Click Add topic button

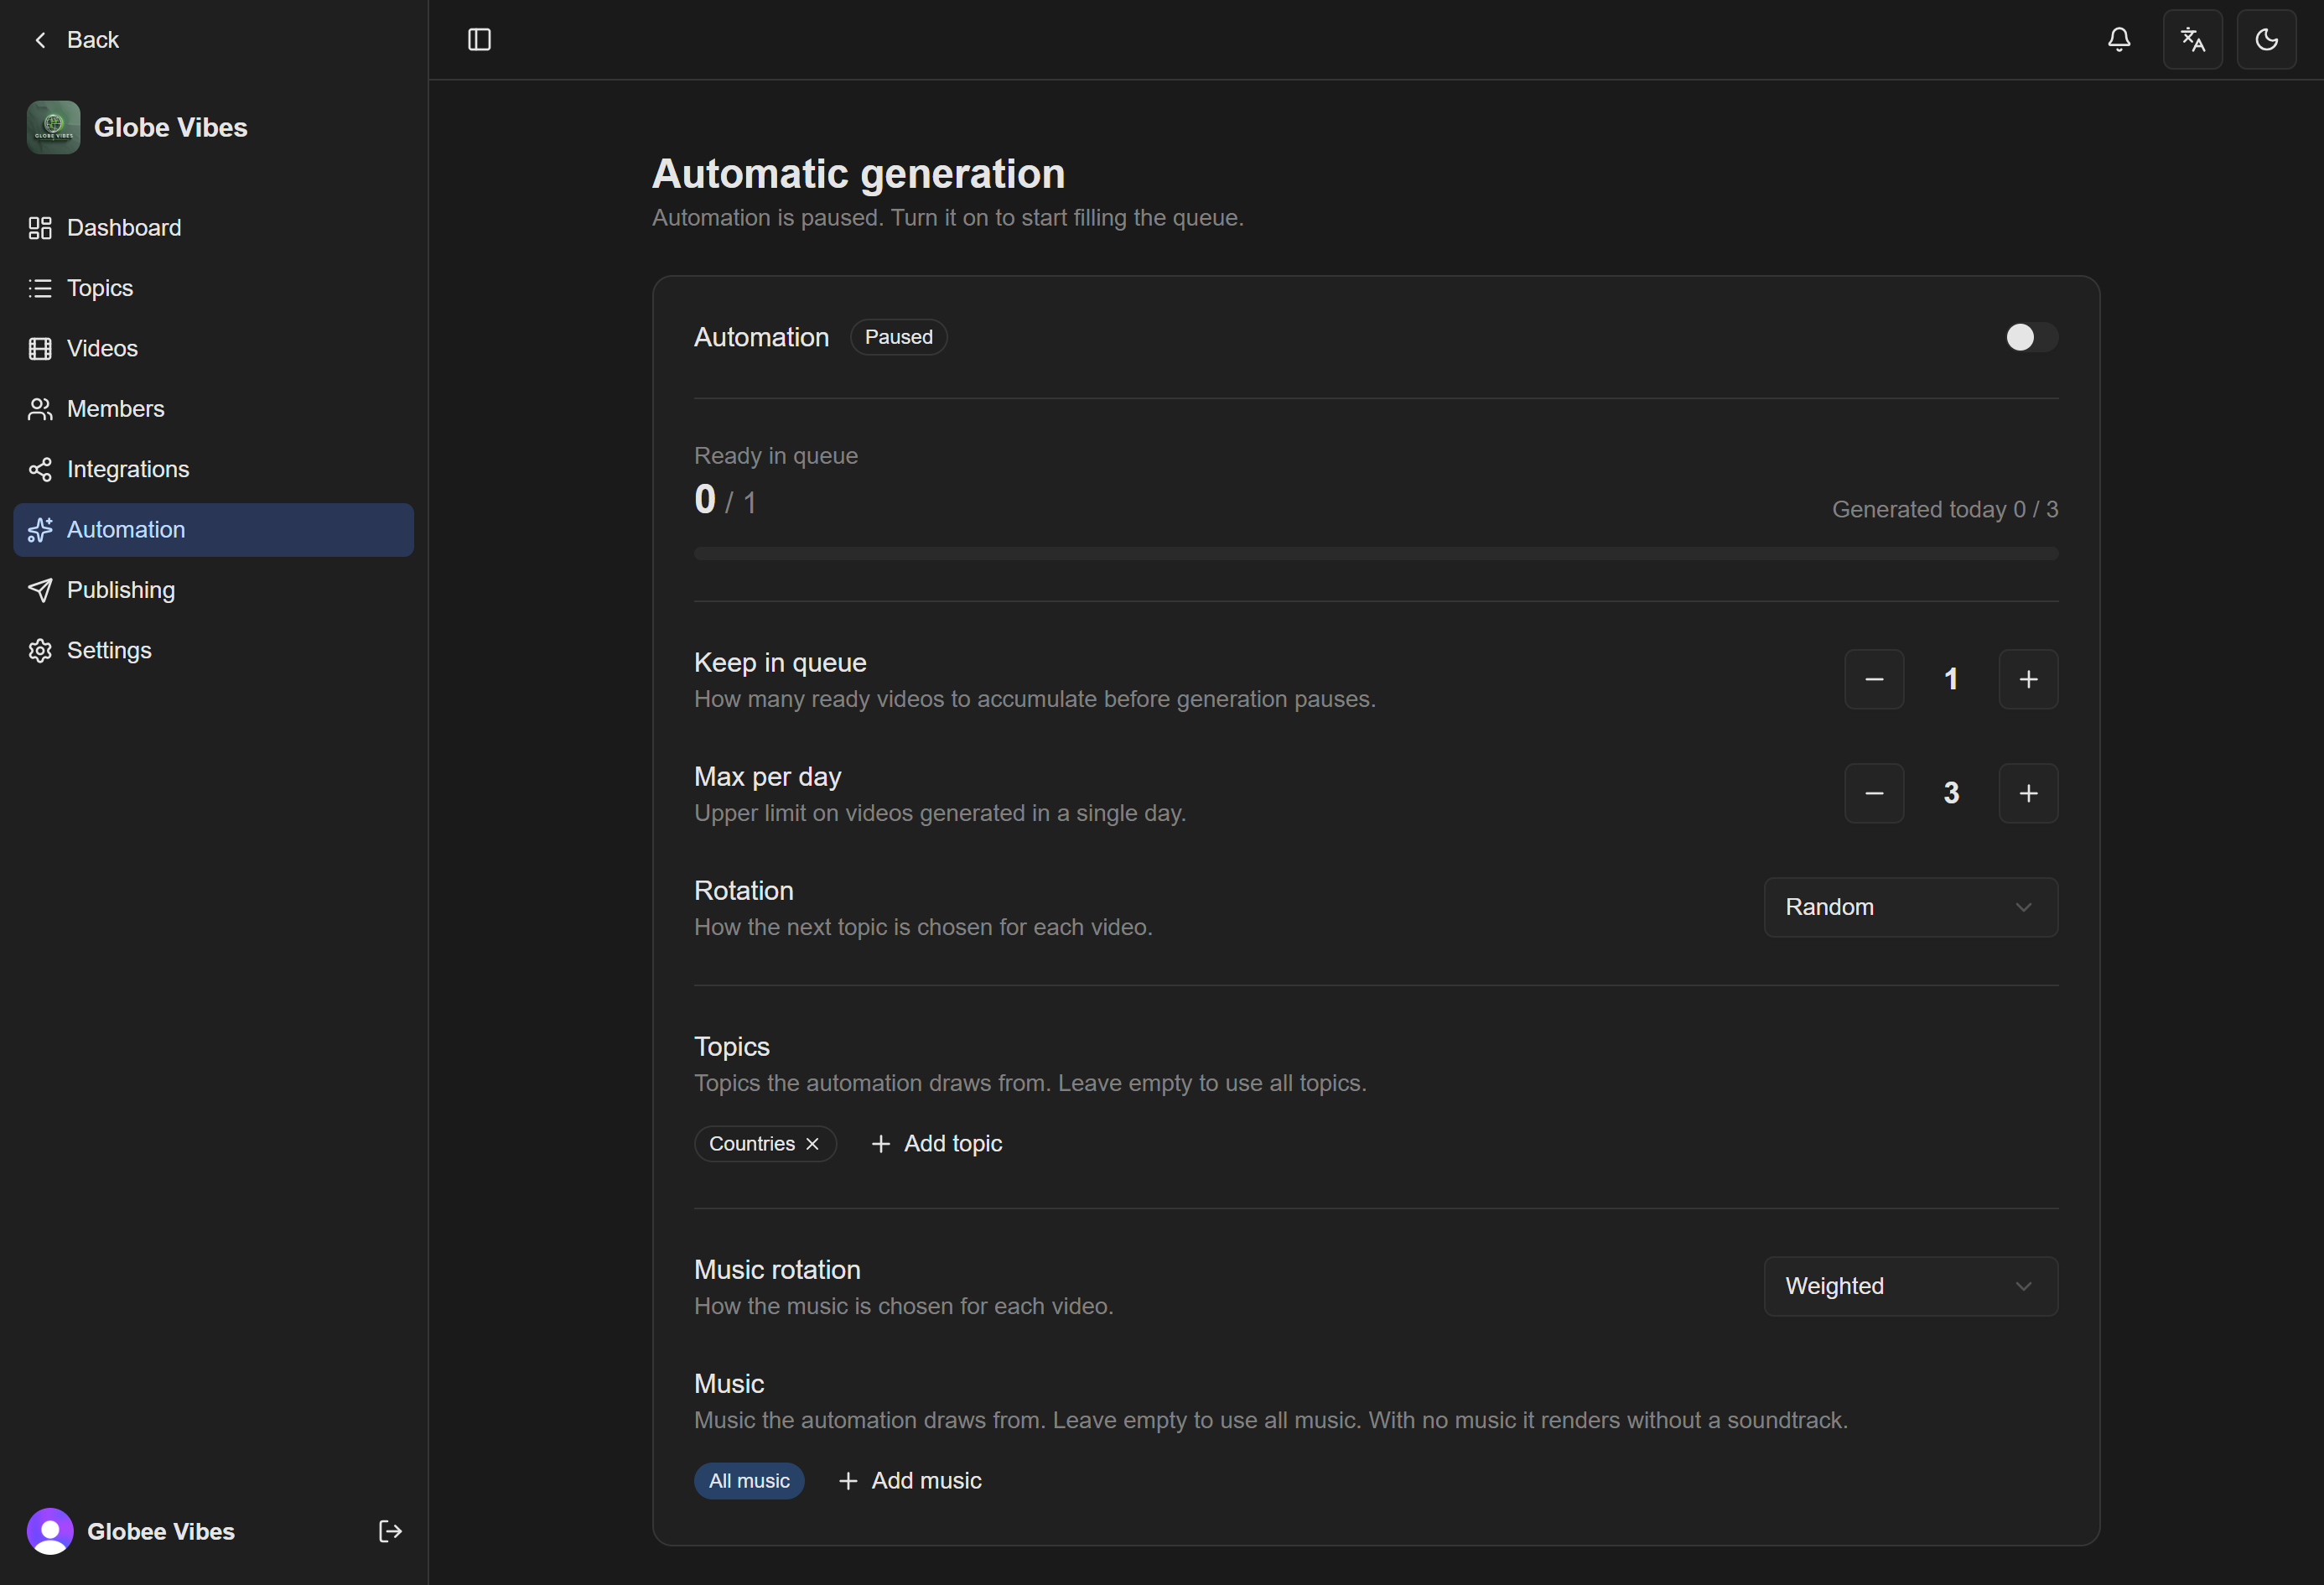pyautogui.click(x=937, y=1143)
